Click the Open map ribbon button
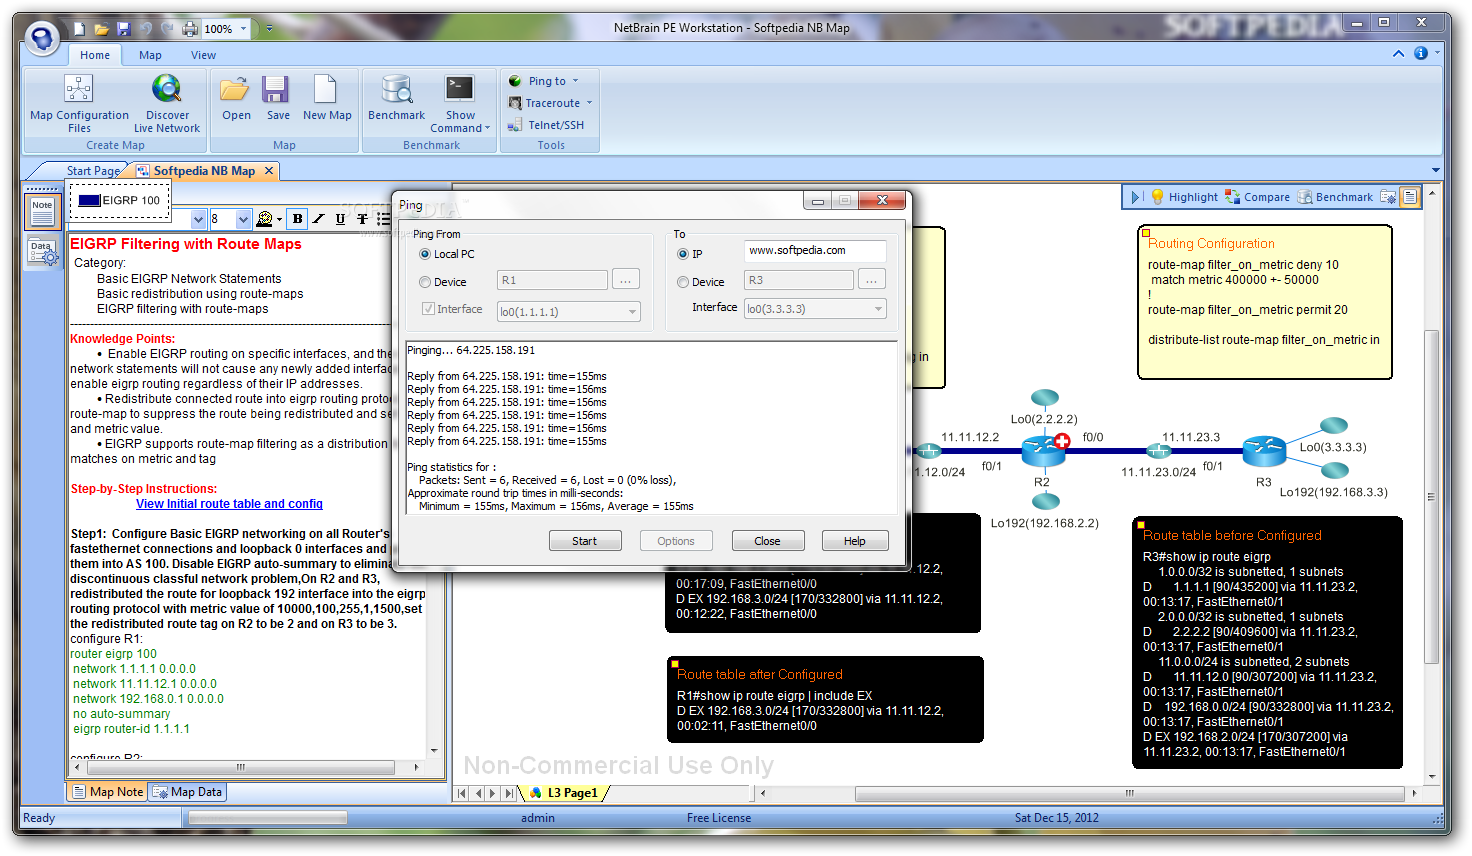Viewport: 1472px width, 856px height. (x=236, y=98)
